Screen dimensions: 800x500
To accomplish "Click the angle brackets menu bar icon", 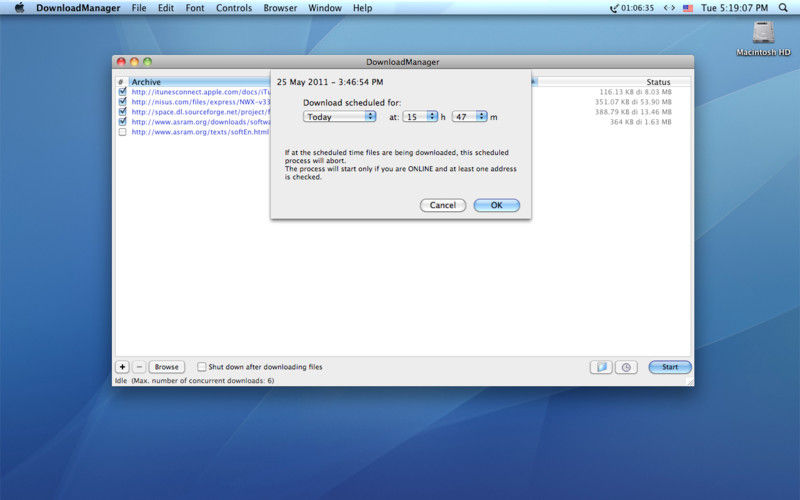I will (x=669, y=8).
